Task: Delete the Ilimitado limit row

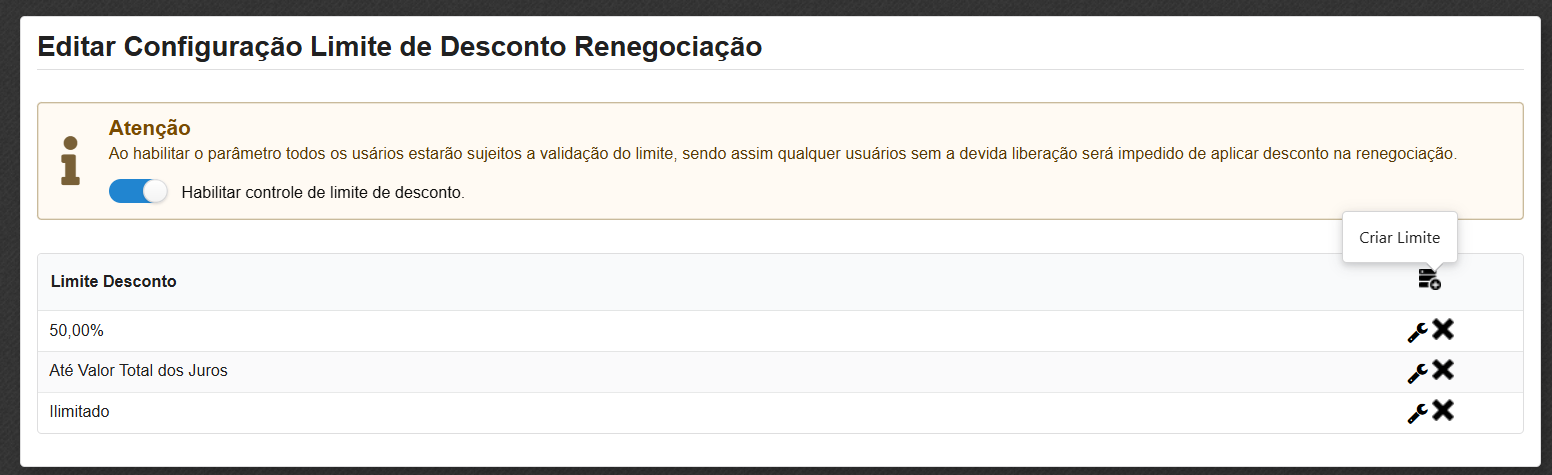Action: [x=1443, y=411]
